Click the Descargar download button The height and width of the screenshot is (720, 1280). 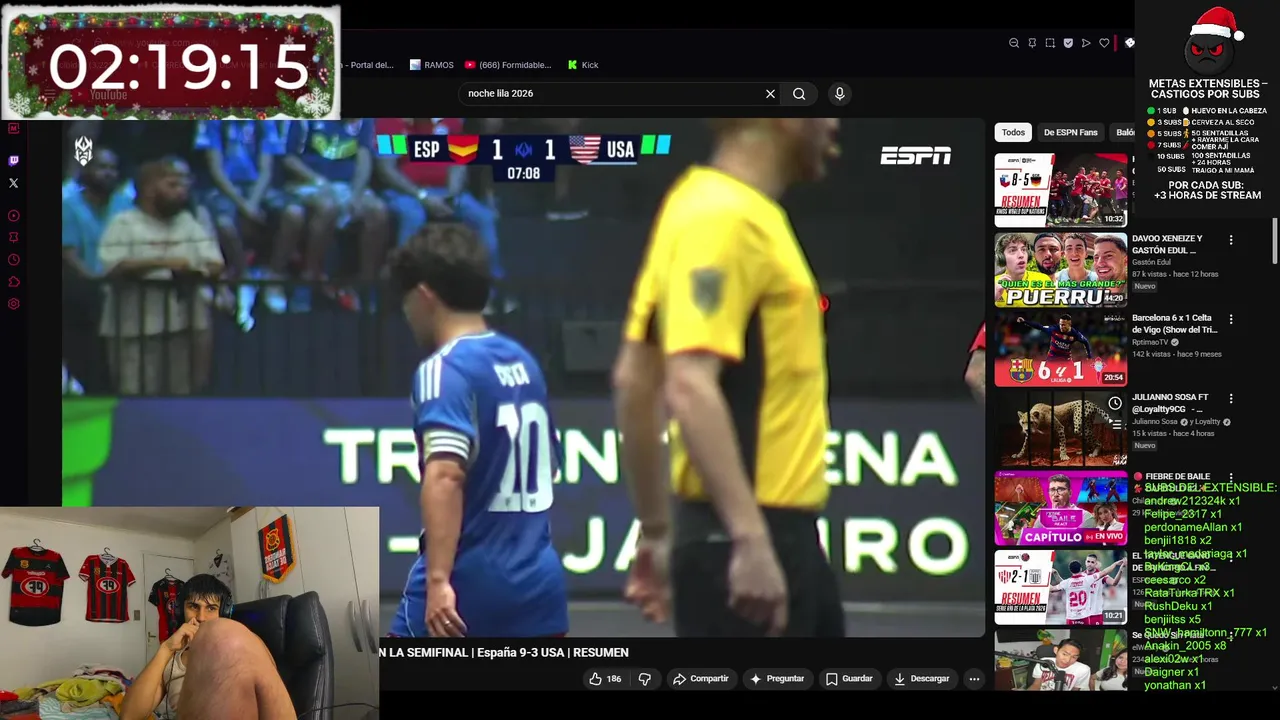click(921, 679)
